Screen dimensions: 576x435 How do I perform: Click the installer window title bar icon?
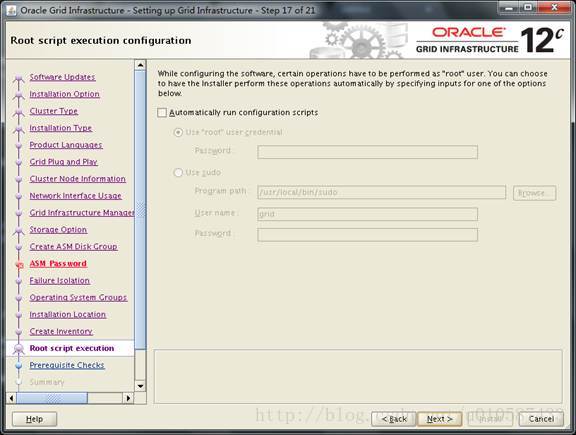tap(11, 10)
